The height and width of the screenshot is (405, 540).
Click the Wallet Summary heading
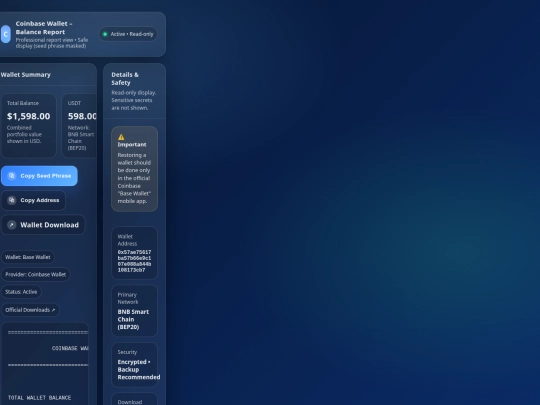coord(25,75)
